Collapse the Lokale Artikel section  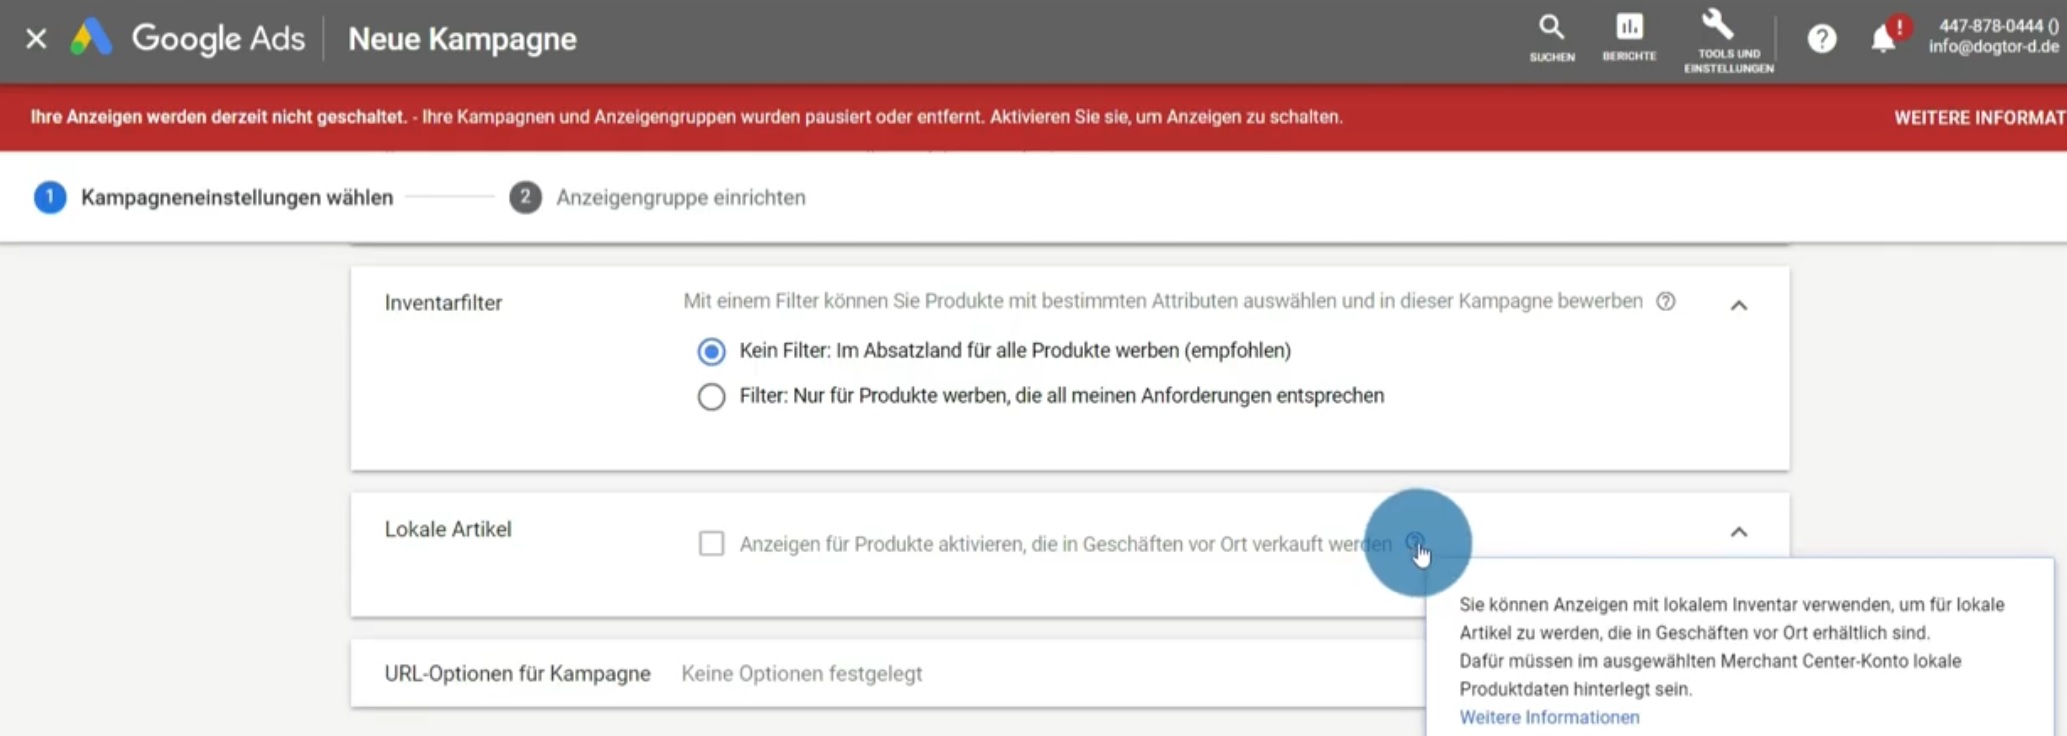pyautogui.click(x=1739, y=532)
